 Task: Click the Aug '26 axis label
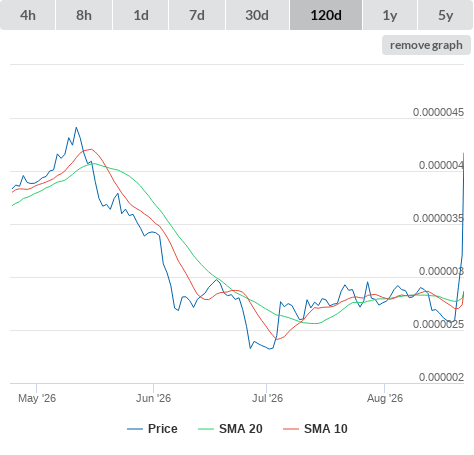(x=385, y=398)
